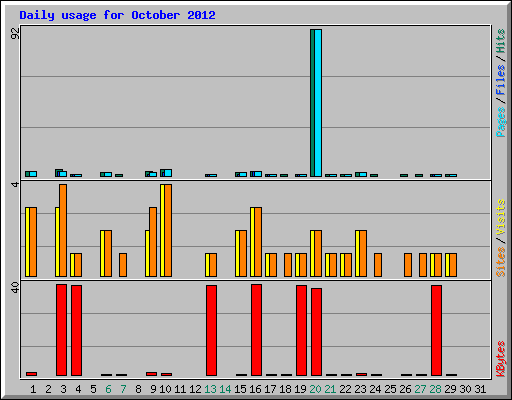The image size is (512, 400).
Task: Click the 'Visits' legend label
Action: coord(500,218)
